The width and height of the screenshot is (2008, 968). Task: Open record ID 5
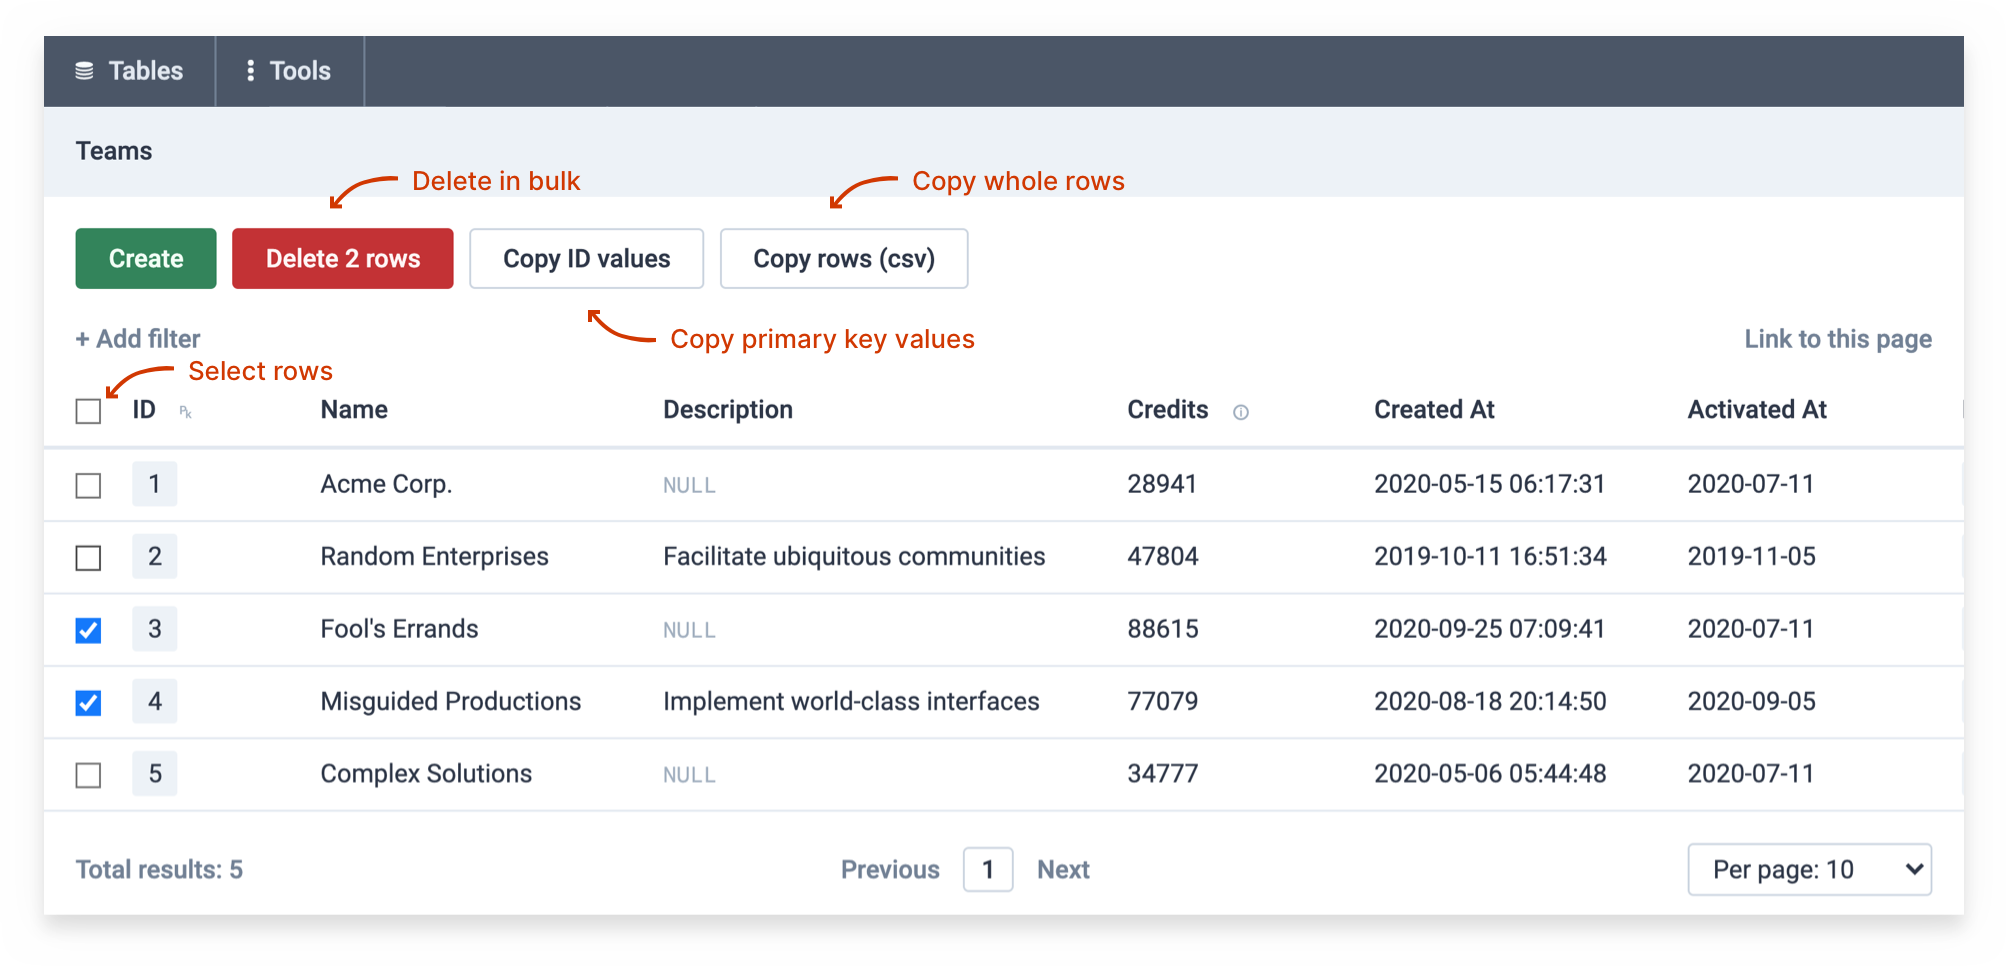(155, 773)
